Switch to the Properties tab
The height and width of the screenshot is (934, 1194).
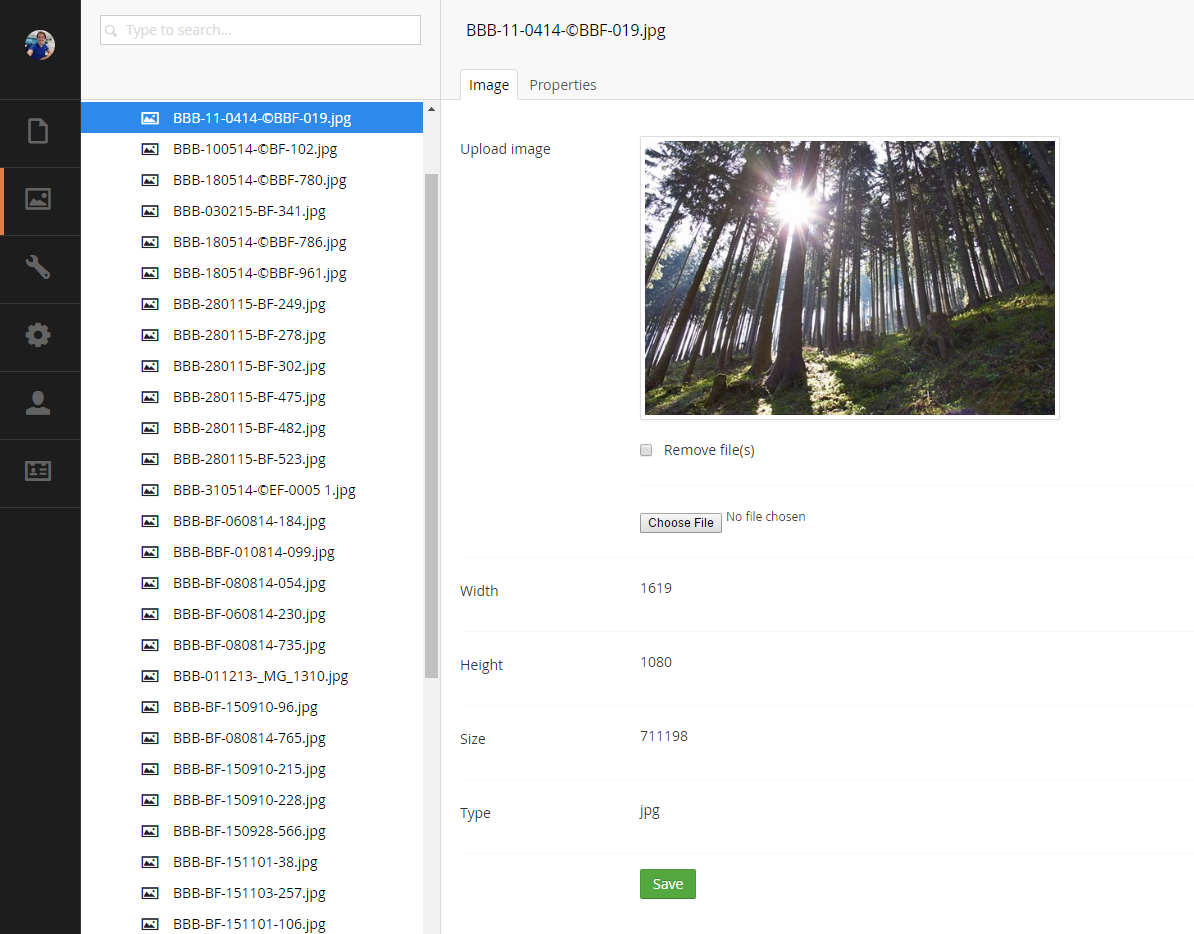563,85
